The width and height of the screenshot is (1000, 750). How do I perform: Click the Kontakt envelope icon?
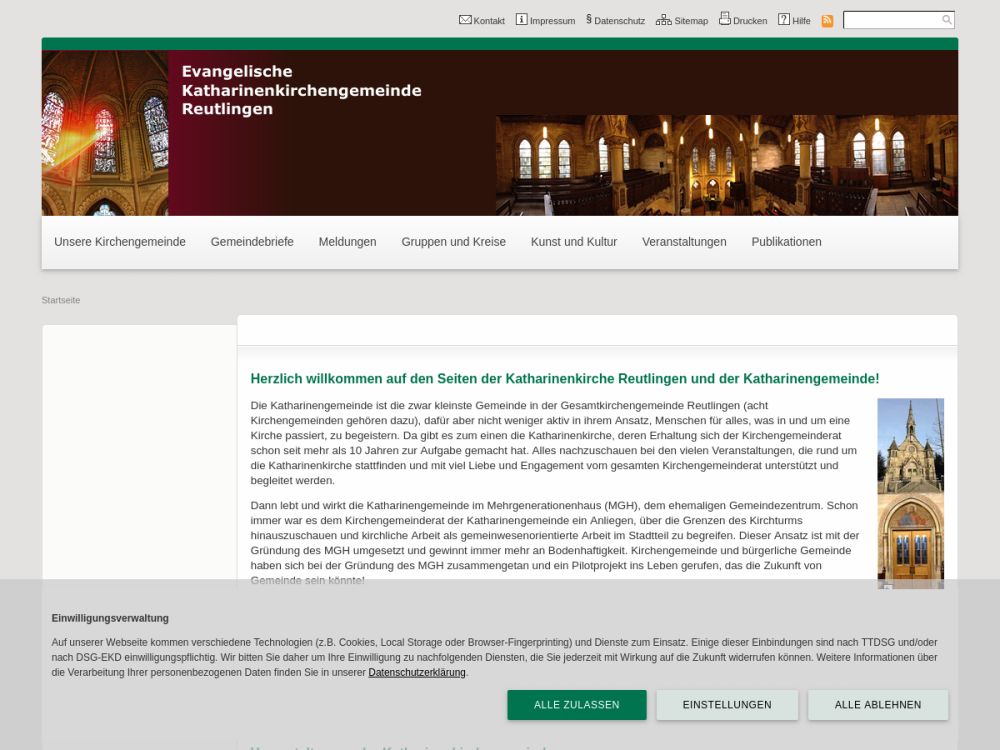[x=465, y=20]
